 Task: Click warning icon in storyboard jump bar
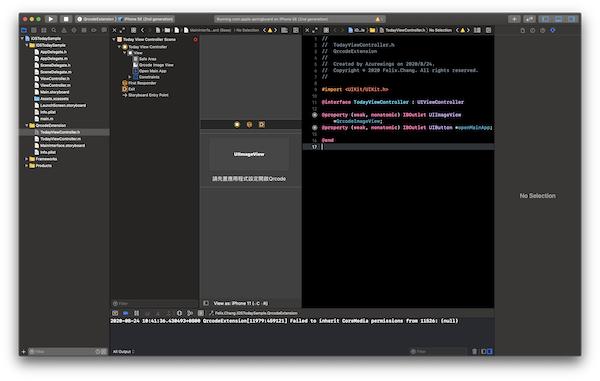[x=270, y=30]
